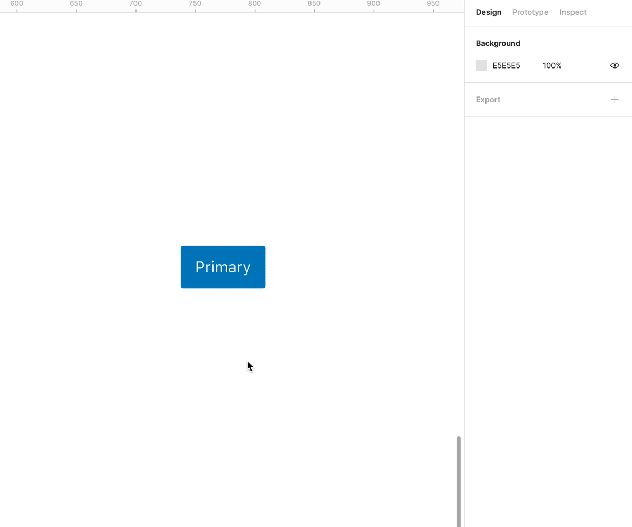Select the blue Primary button on canvas
Image resolution: width=632 pixels, height=527 pixels.
coord(223,267)
